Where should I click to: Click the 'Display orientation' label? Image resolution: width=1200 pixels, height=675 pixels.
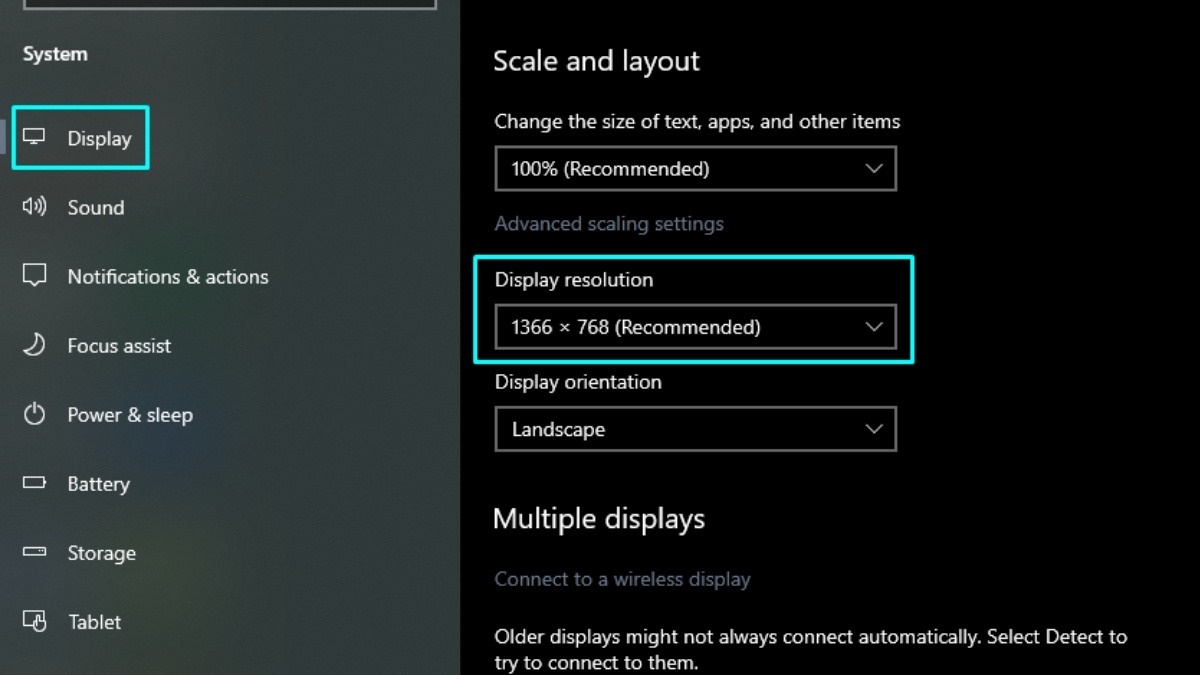(x=578, y=382)
